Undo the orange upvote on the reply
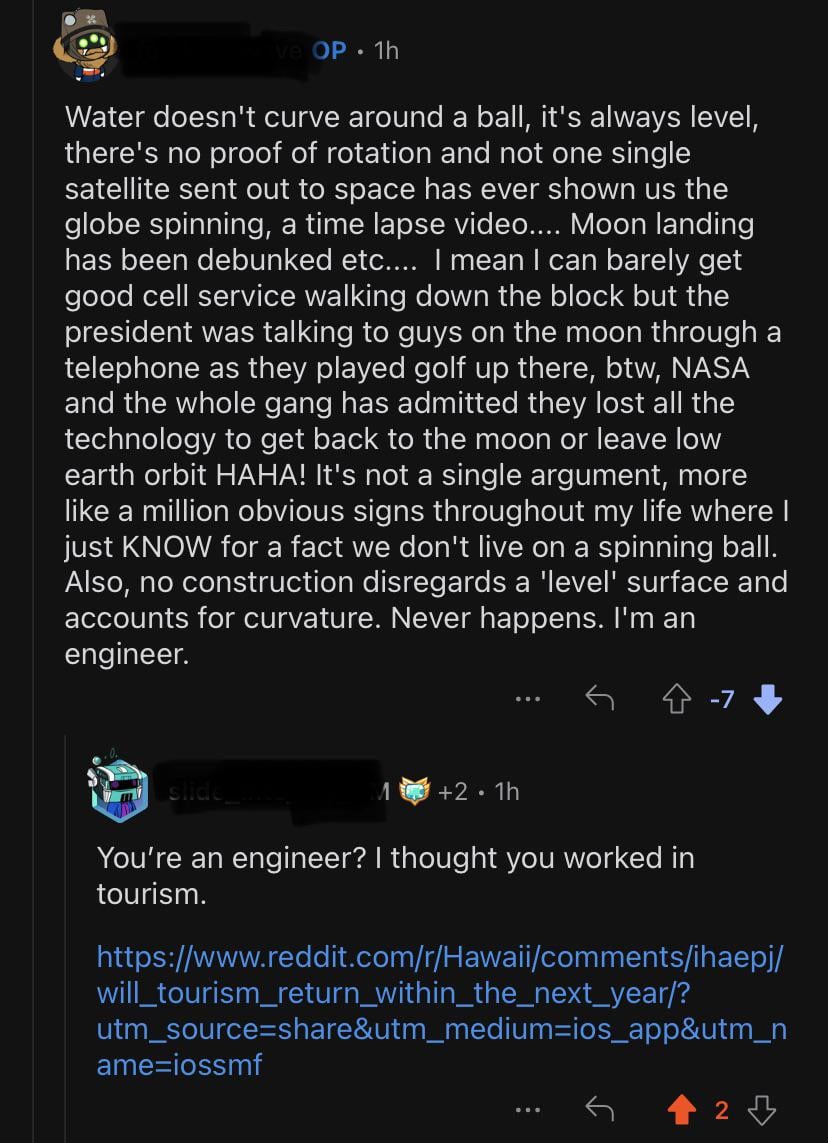The image size is (828, 1143). pos(682,1108)
